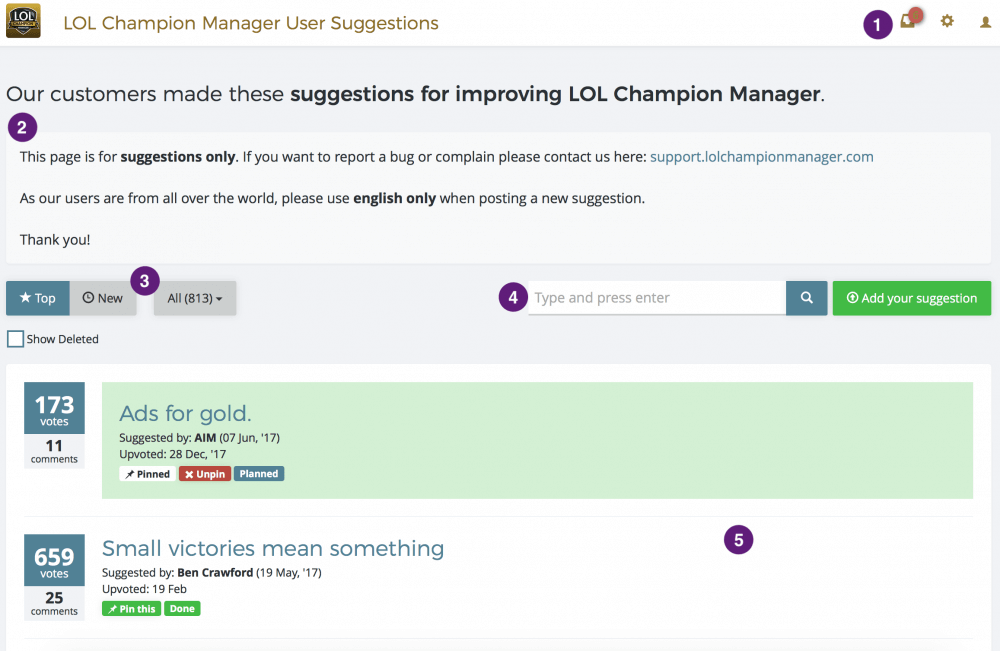
Task: Click the Planned status label
Action: pyautogui.click(x=259, y=474)
